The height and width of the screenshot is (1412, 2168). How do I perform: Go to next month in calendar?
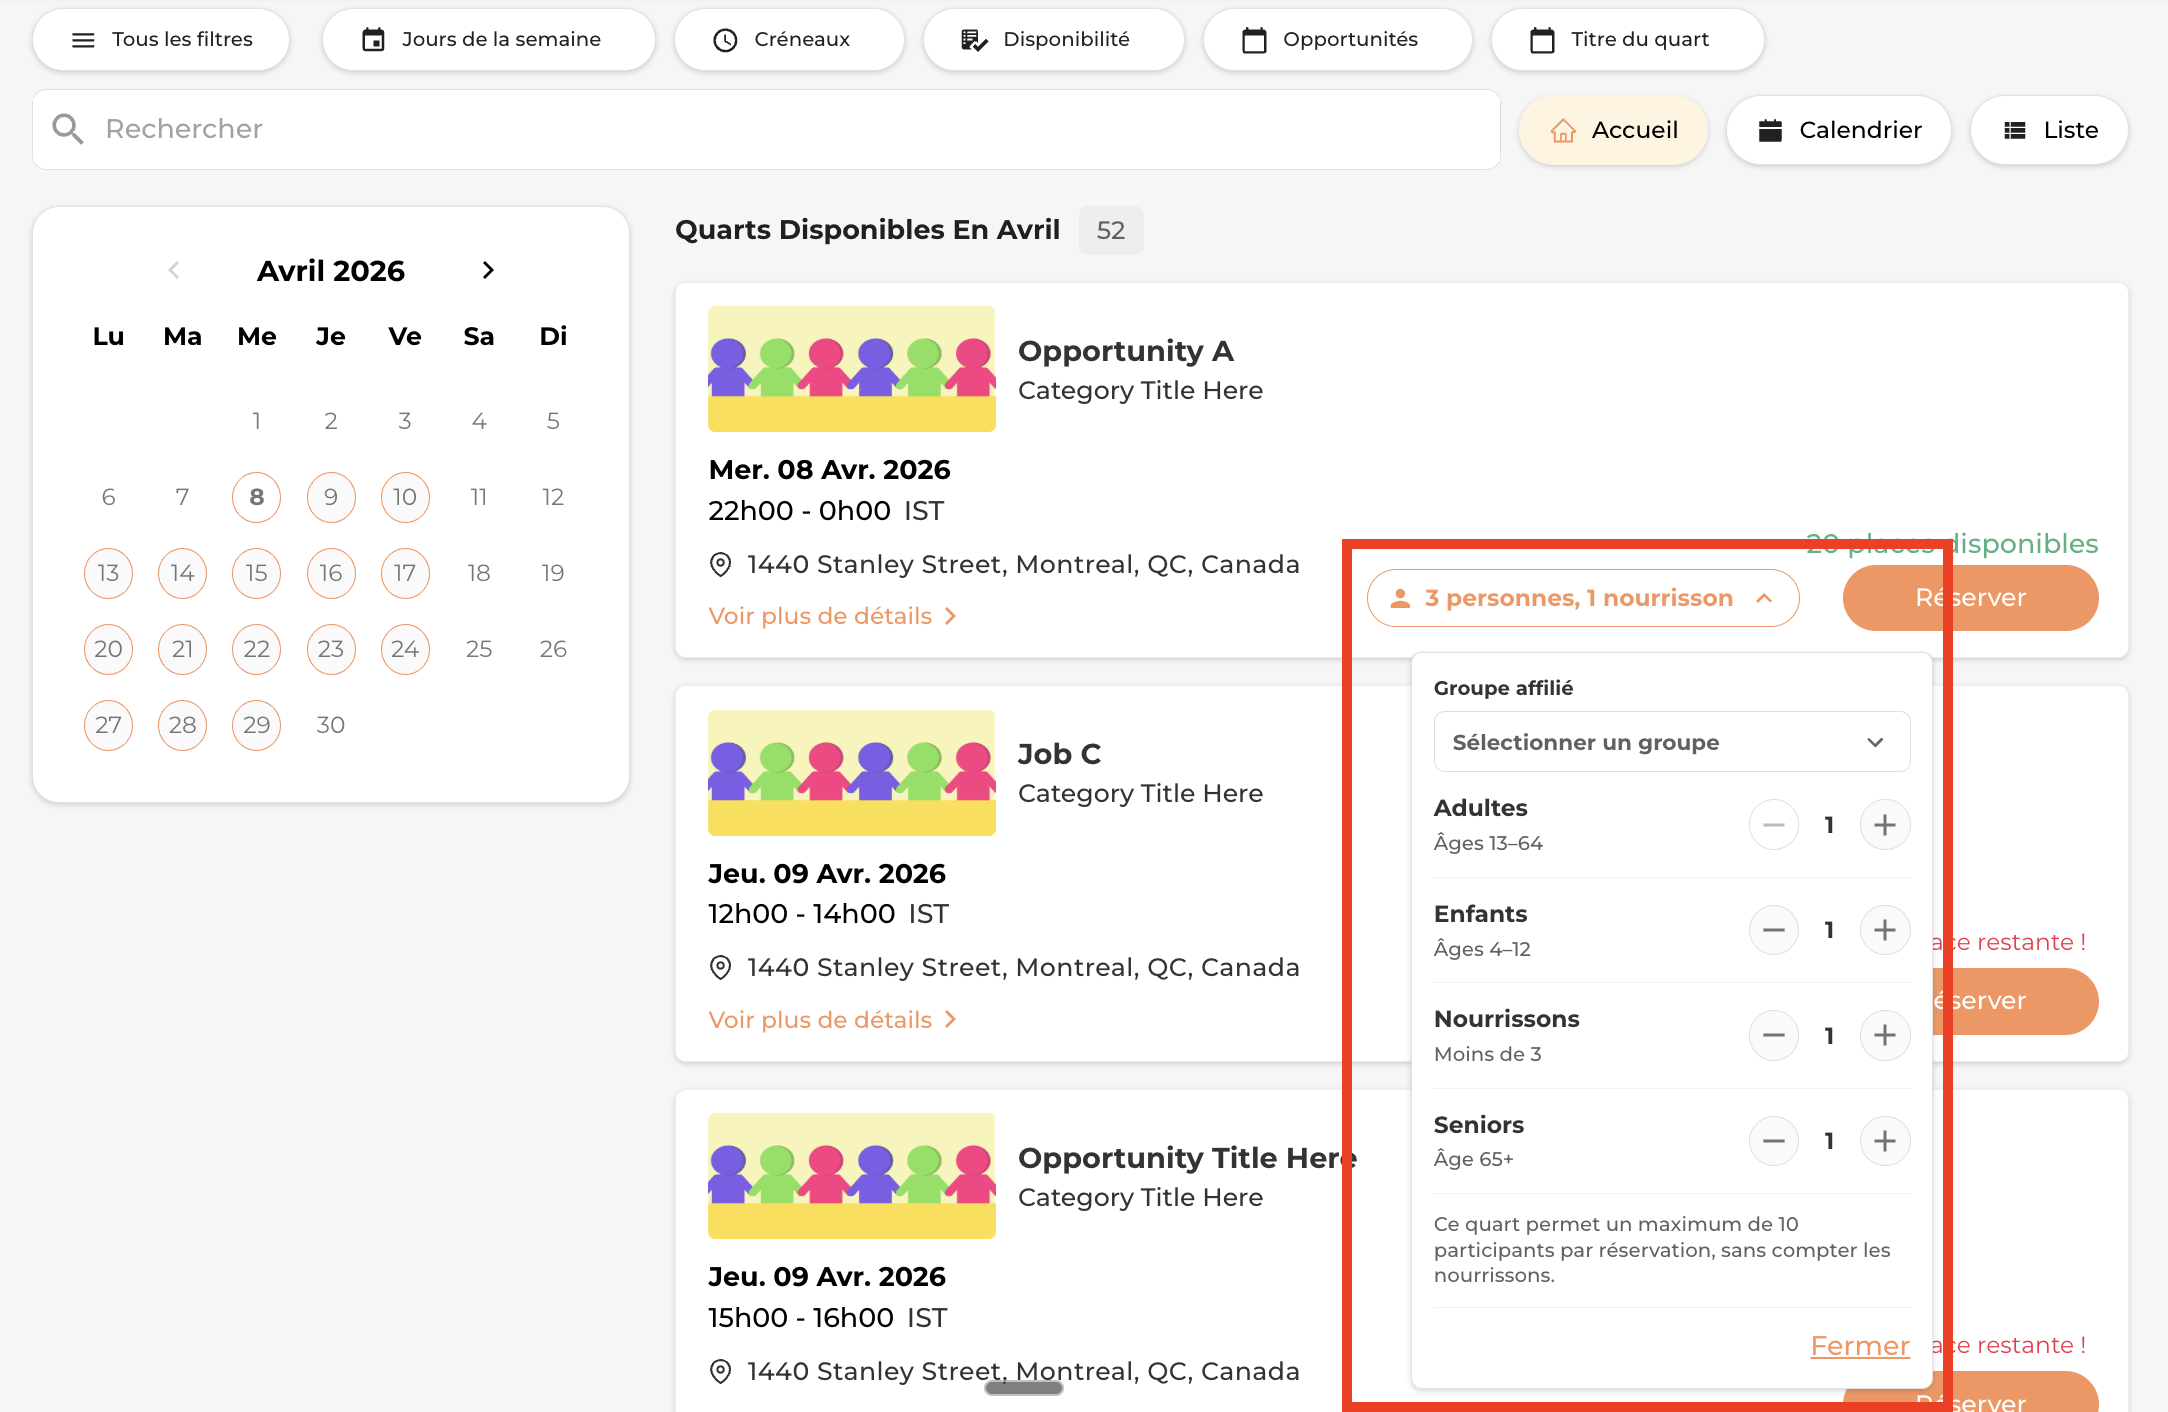pos(488,270)
